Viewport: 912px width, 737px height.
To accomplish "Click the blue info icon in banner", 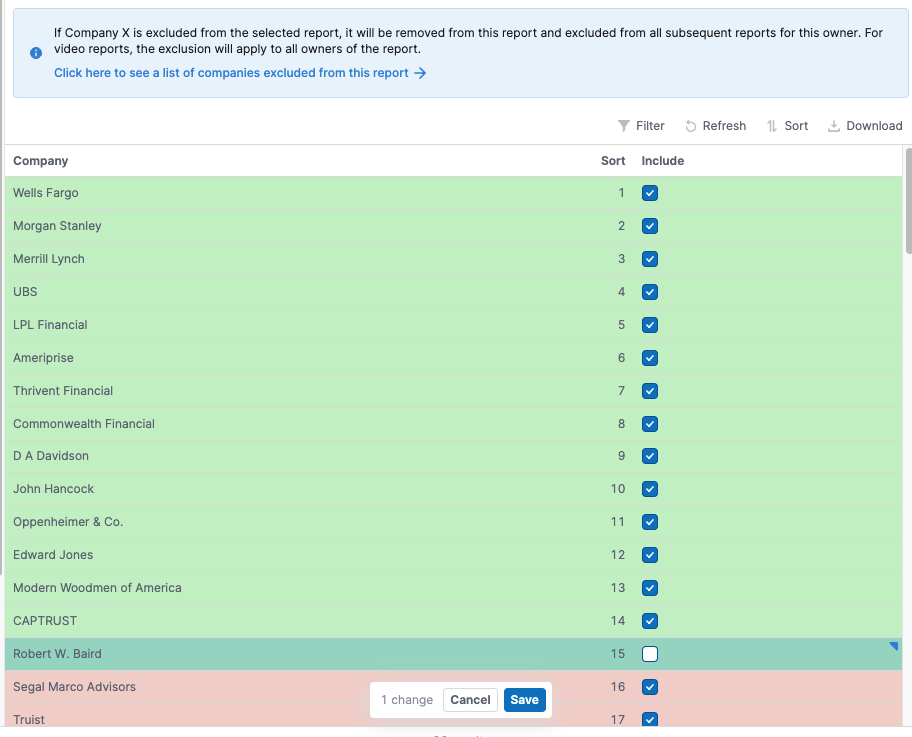I will click(36, 53).
